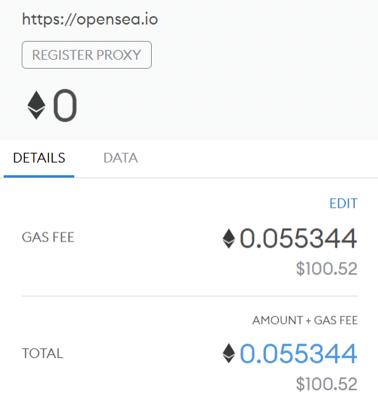
Task: Click the Ethereum icon next to total value
Action: point(229,353)
